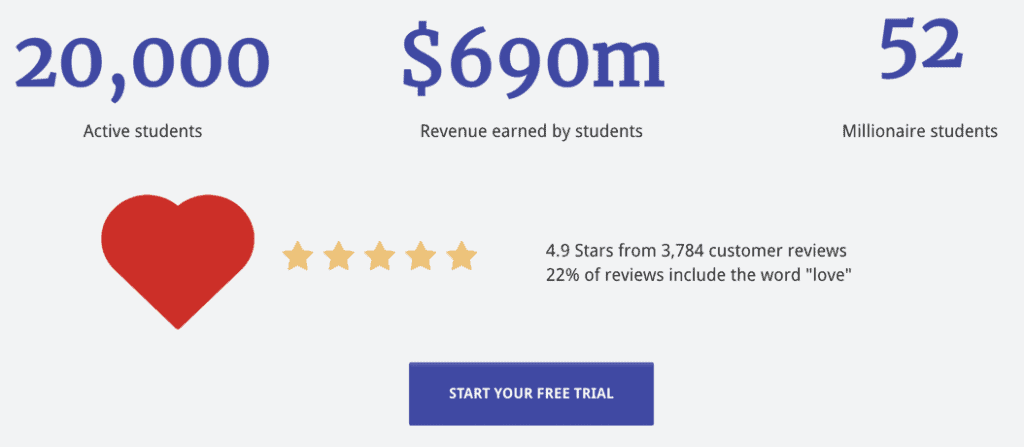Click the second gold star
Image resolution: width=1024 pixels, height=447 pixels.
(x=339, y=256)
